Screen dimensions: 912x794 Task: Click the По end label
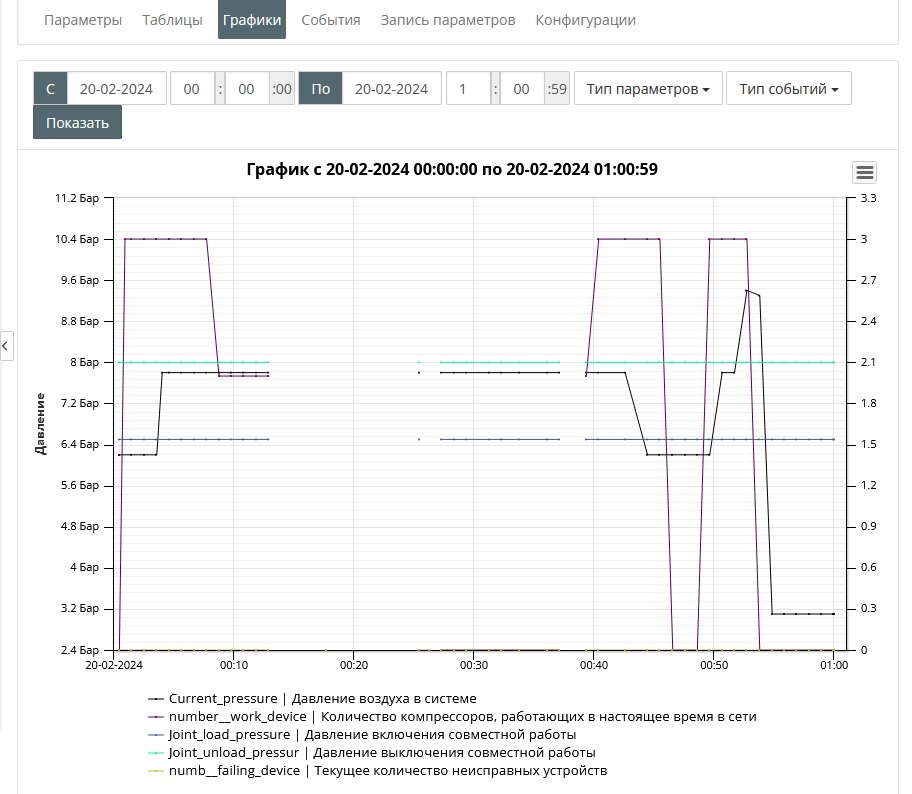pyautogui.click(x=320, y=88)
